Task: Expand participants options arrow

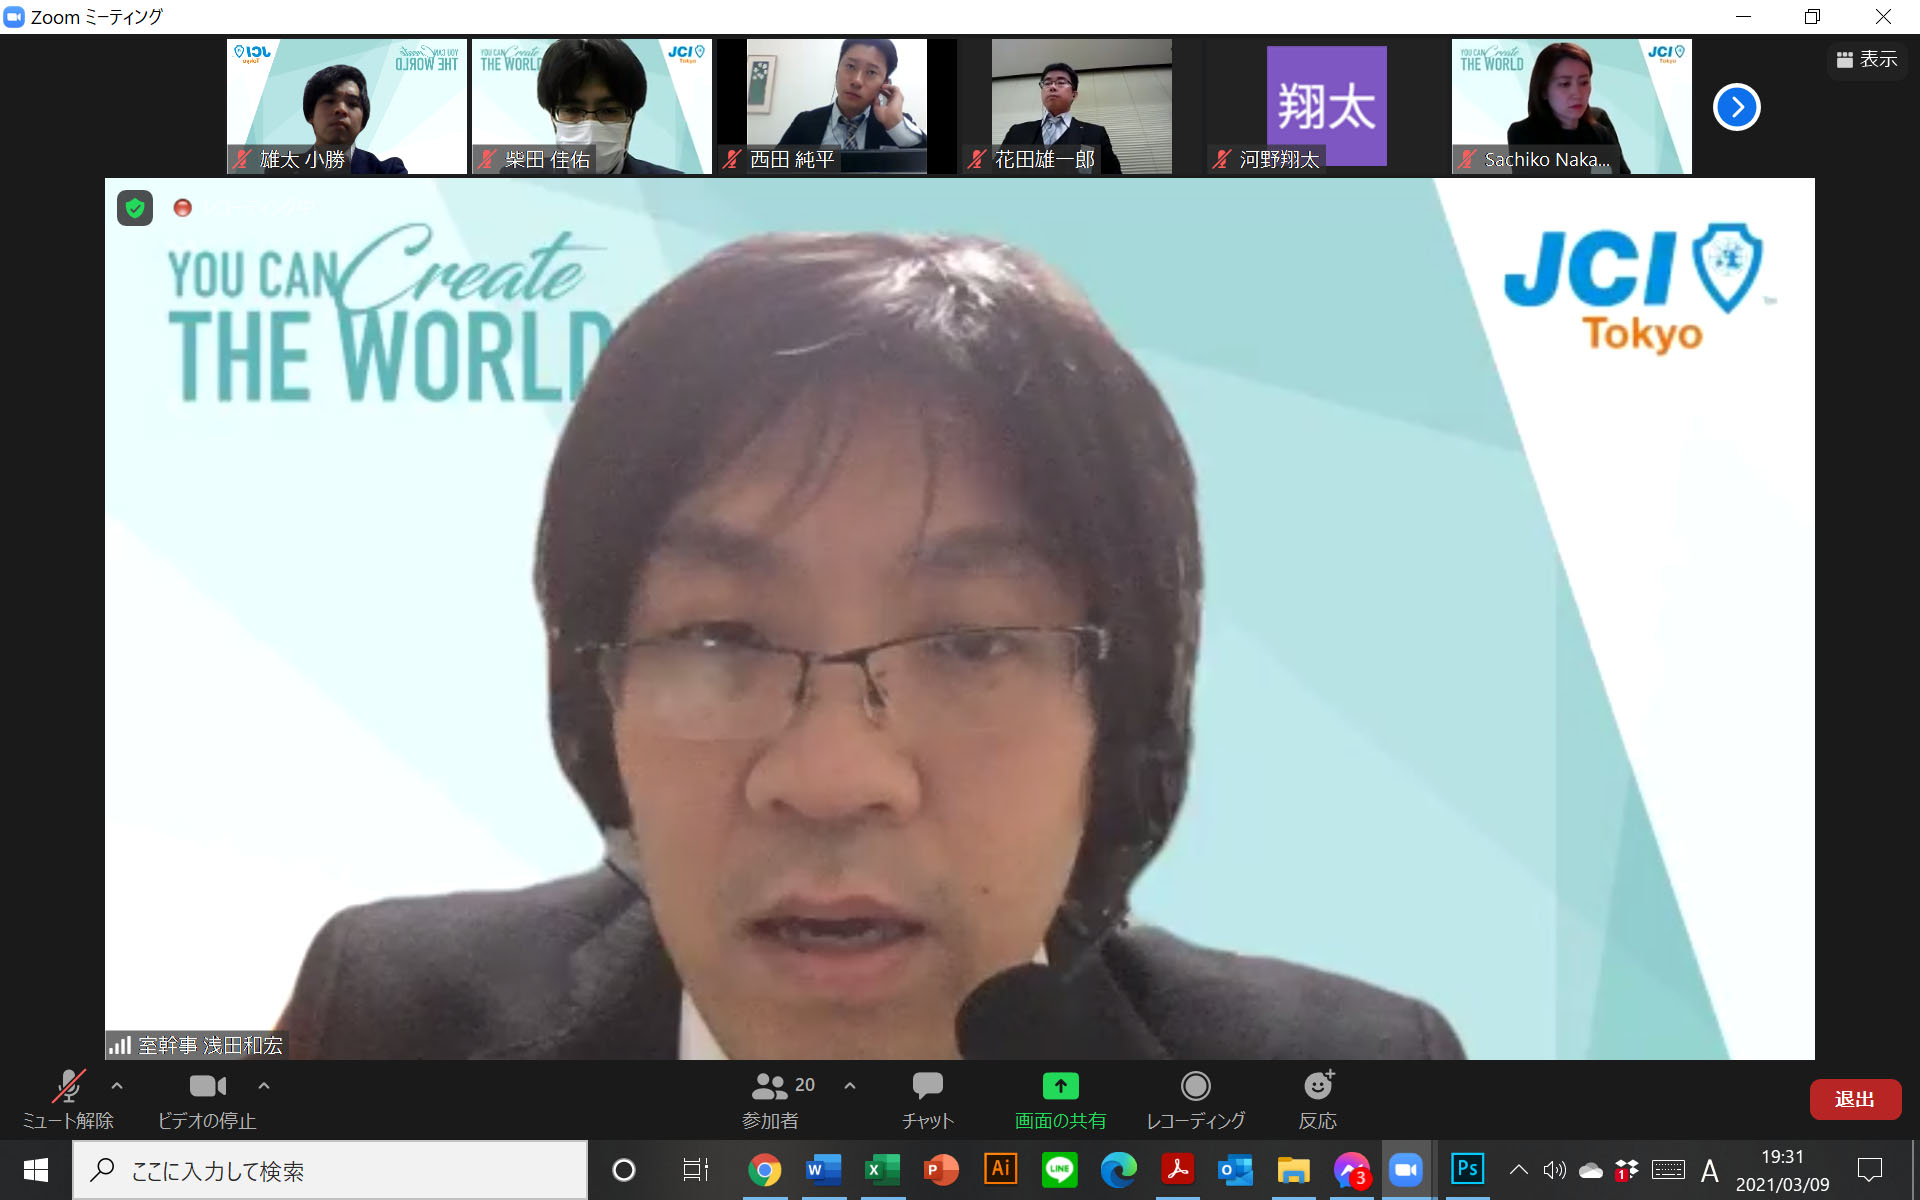Action: [x=850, y=1085]
